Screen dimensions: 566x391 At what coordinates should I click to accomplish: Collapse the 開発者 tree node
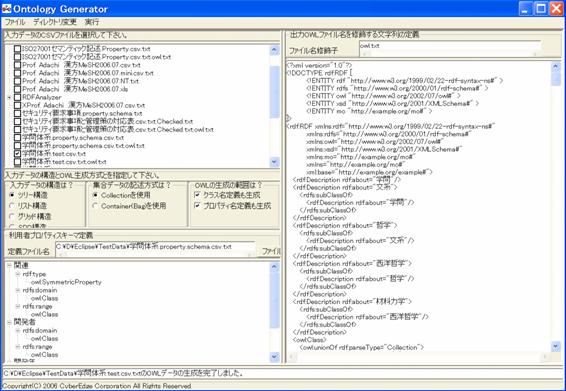(x=9, y=322)
